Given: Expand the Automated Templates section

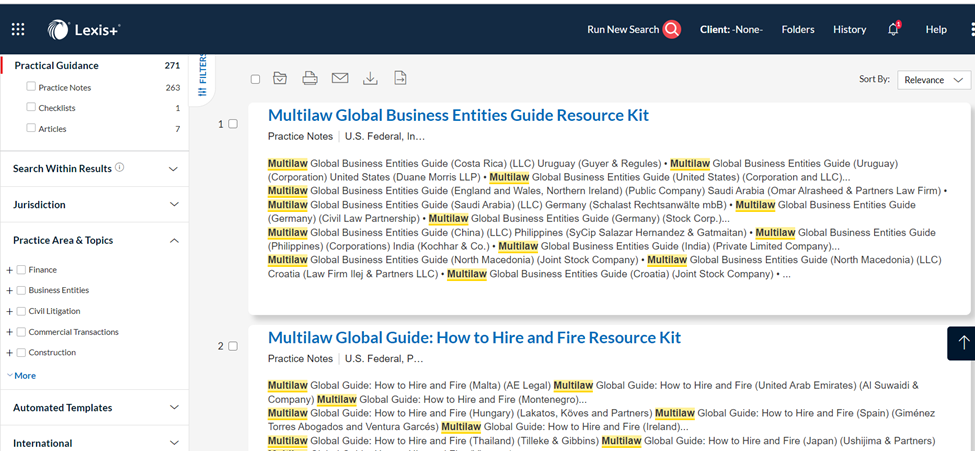Looking at the screenshot, I should coord(173,407).
